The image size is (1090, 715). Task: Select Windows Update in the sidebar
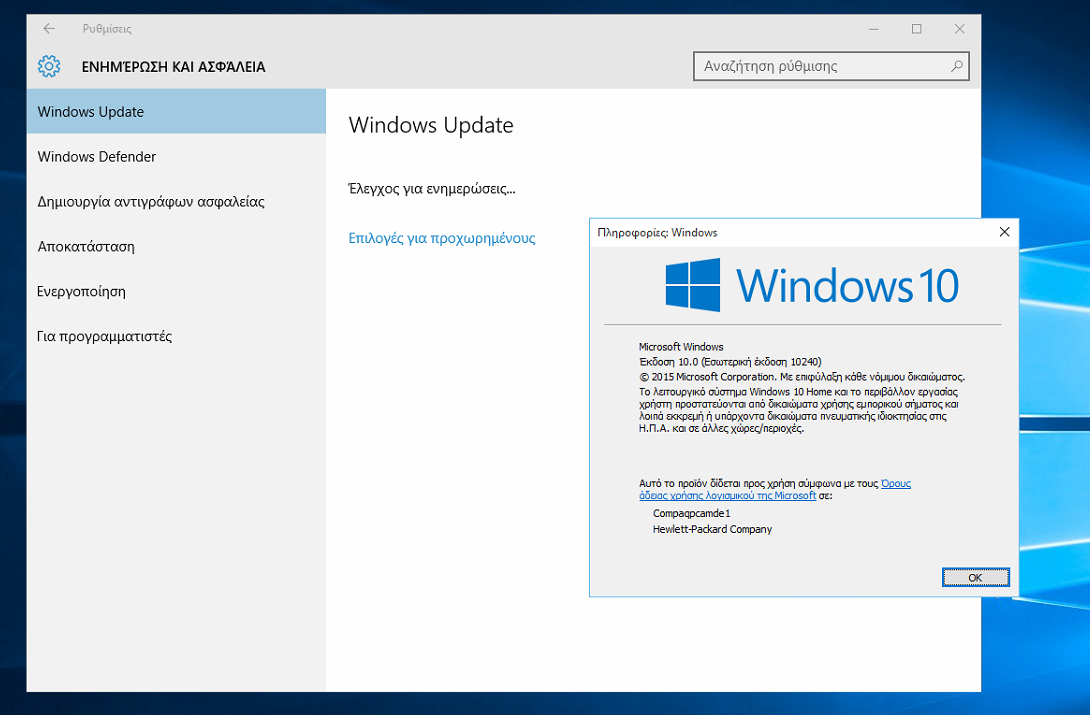[x=176, y=111]
